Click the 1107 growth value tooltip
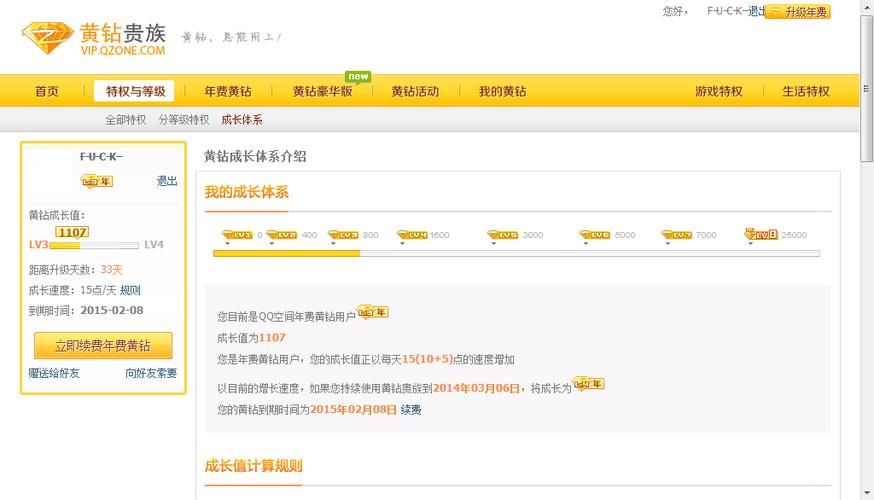This screenshot has width=874, height=500. [x=72, y=232]
